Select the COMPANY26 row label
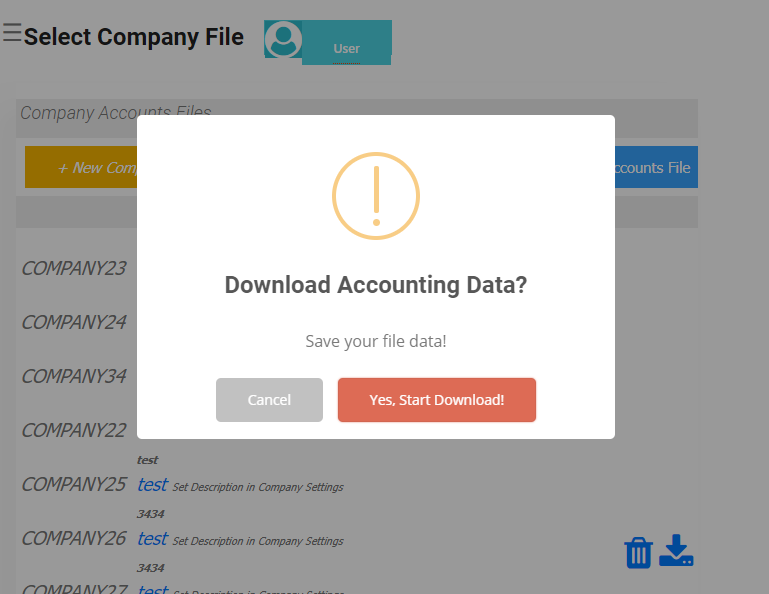 coord(74,538)
